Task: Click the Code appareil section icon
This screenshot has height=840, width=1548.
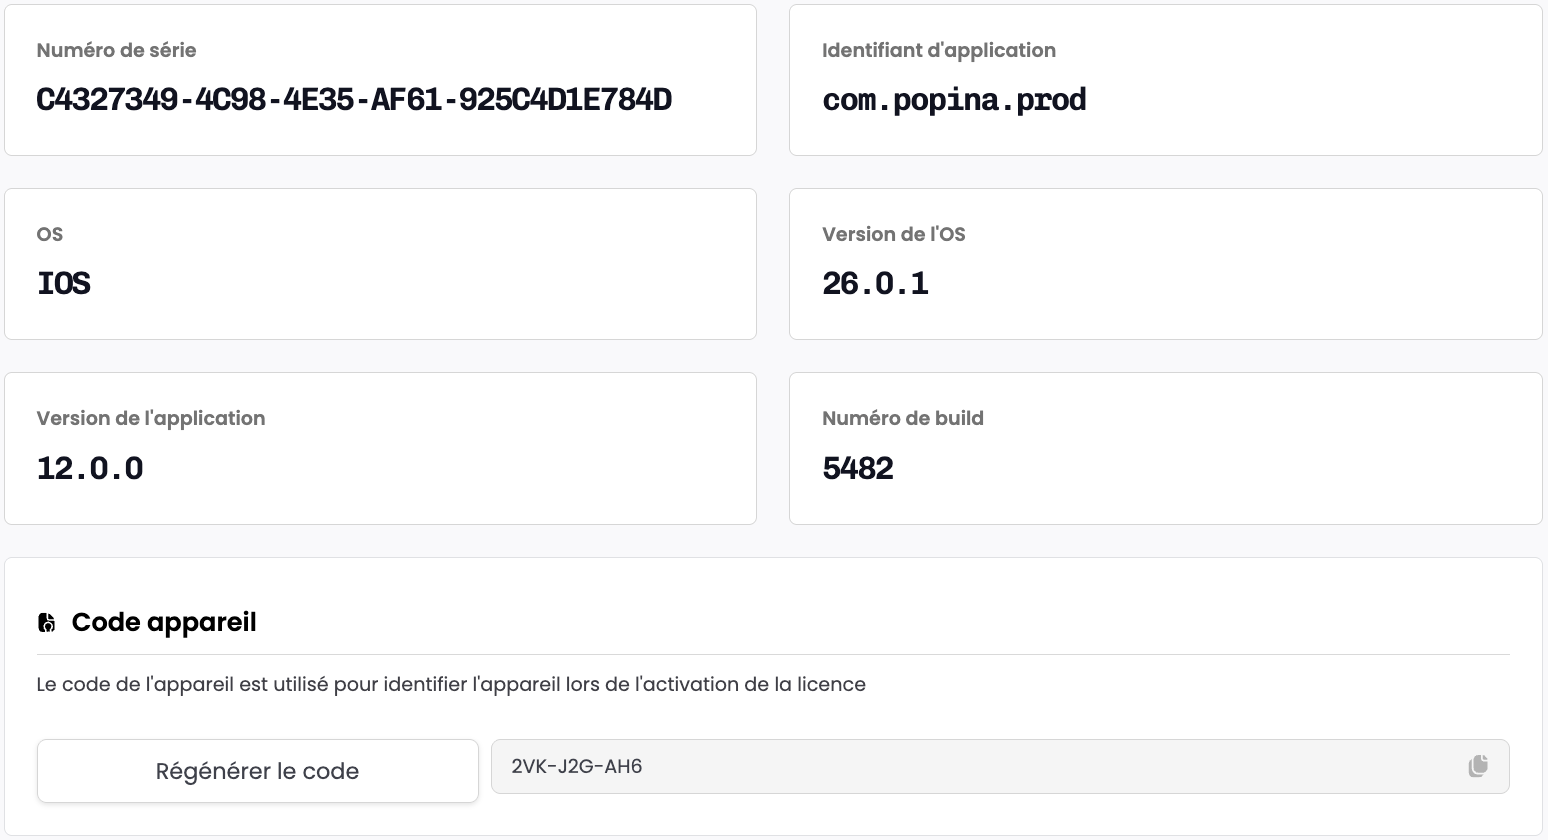Action: [x=46, y=623]
